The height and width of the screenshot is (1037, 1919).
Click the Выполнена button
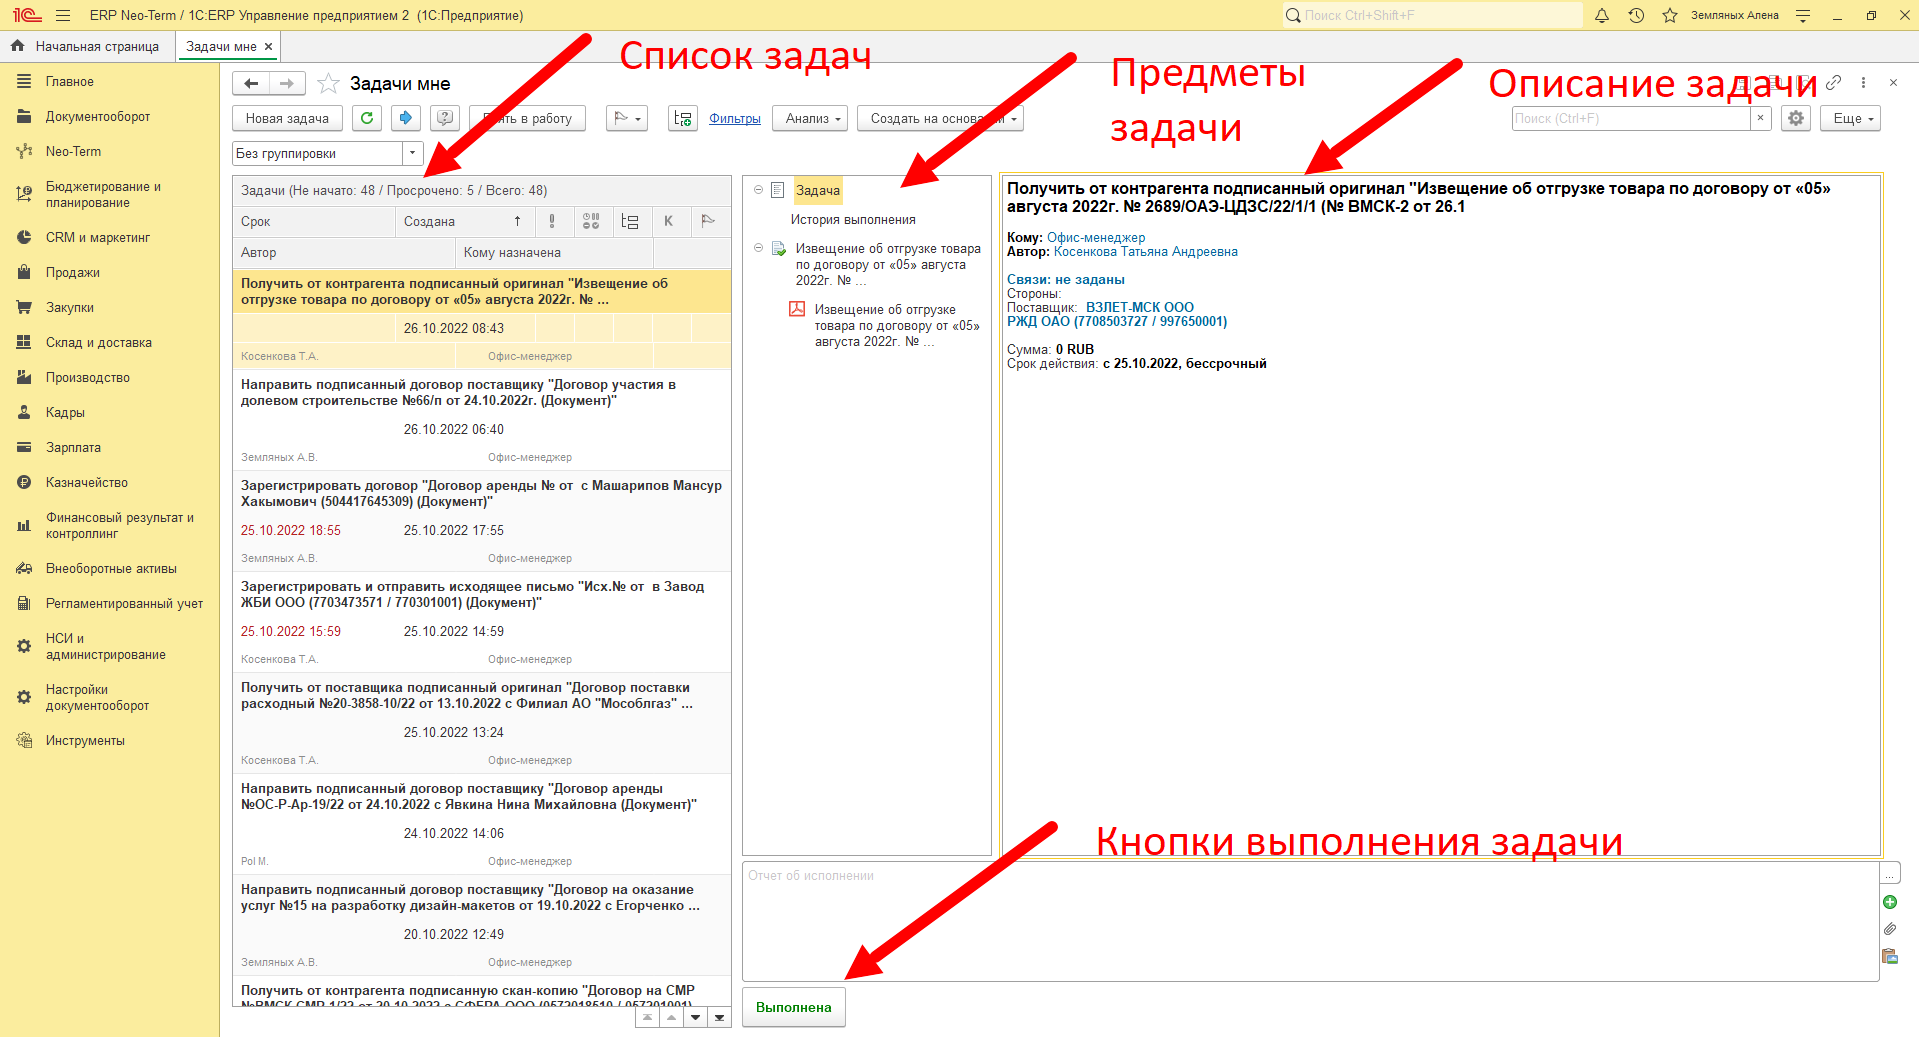[x=794, y=1007]
